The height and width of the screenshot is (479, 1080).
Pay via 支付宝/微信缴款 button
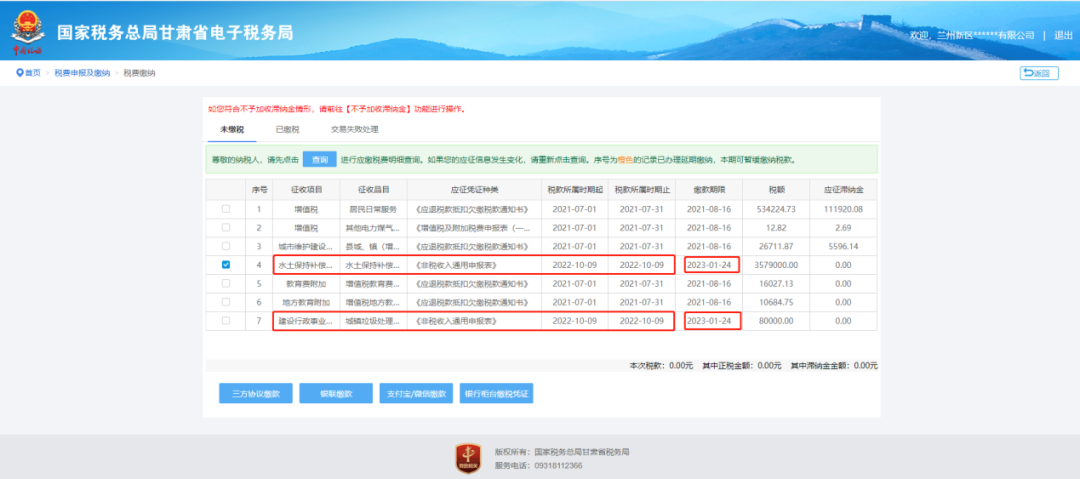[x=415, y=394]
